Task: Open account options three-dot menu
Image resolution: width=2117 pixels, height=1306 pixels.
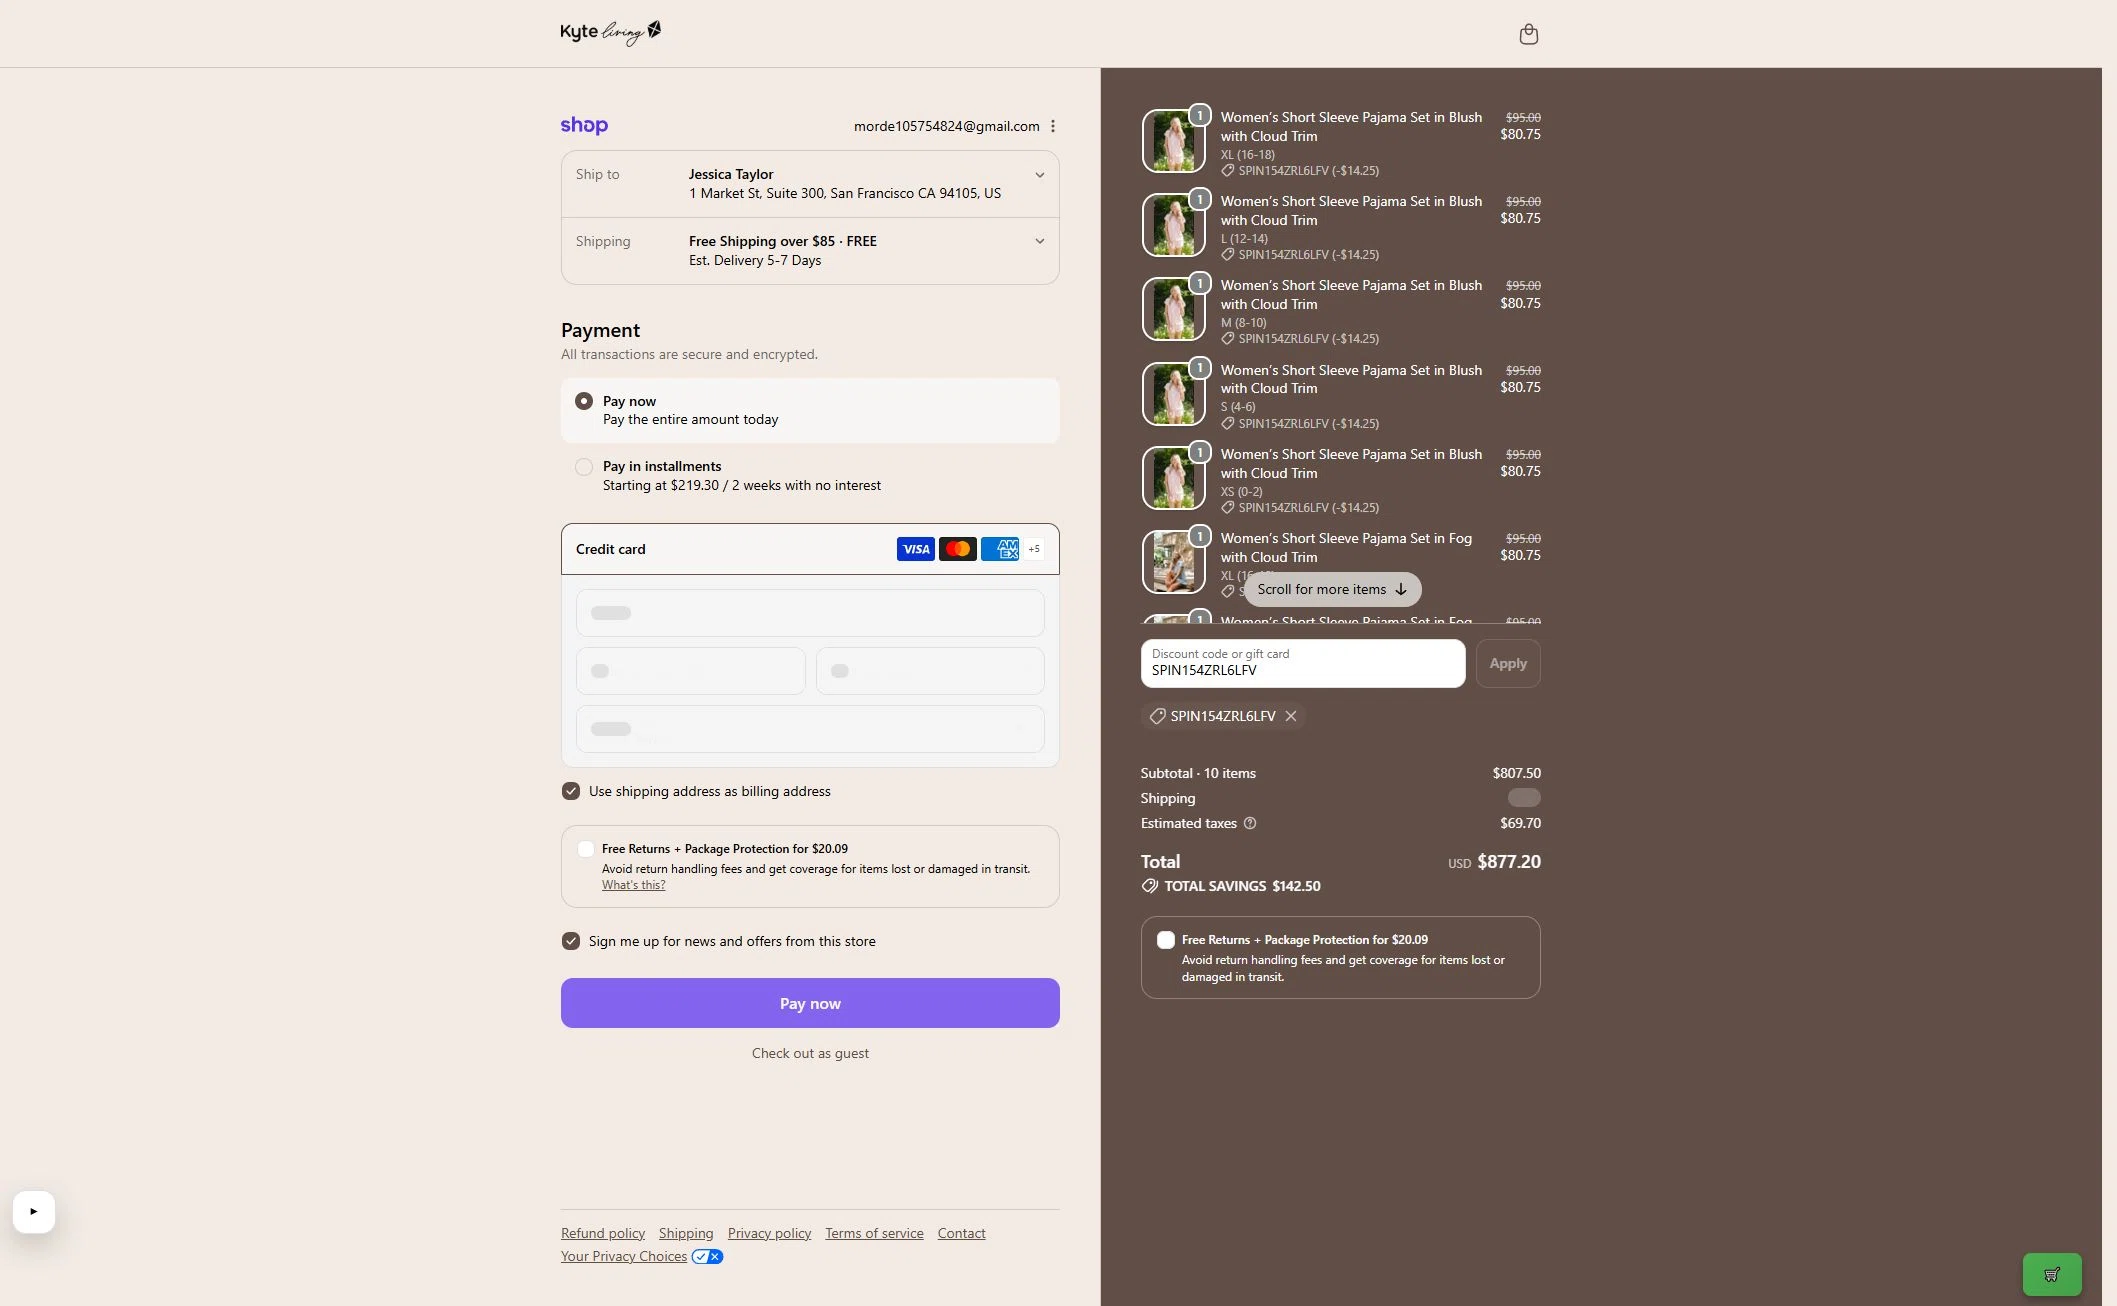Action: click(x=1052, y=126)
